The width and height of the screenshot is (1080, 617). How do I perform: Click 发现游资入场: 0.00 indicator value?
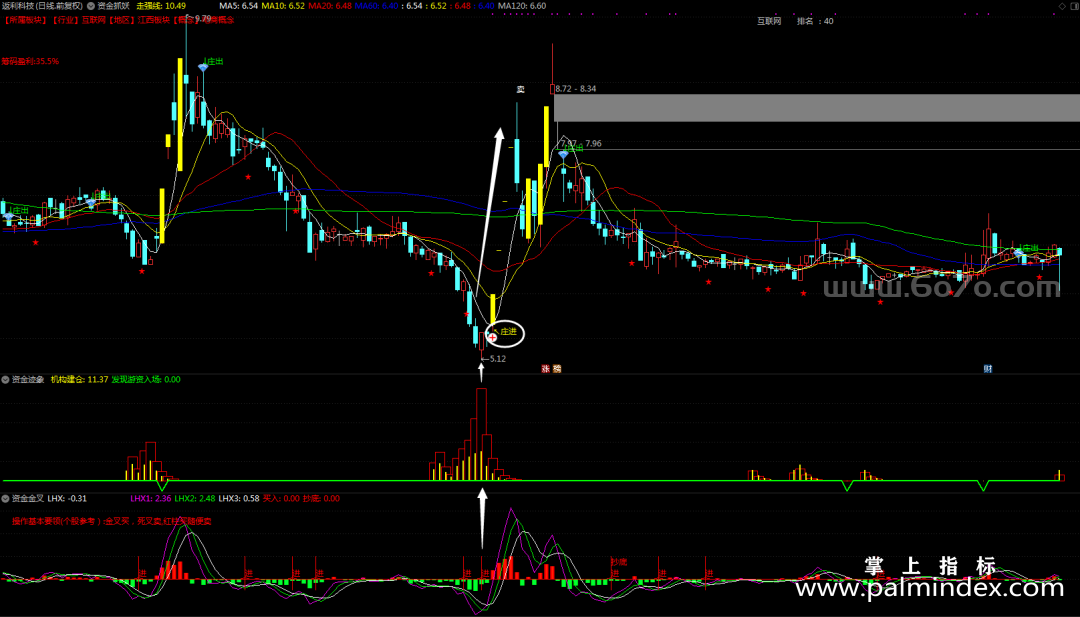[x=146, y=379]
